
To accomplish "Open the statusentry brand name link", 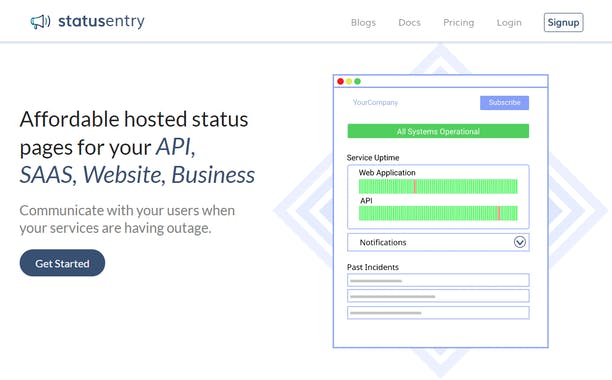I will point(101,21).
